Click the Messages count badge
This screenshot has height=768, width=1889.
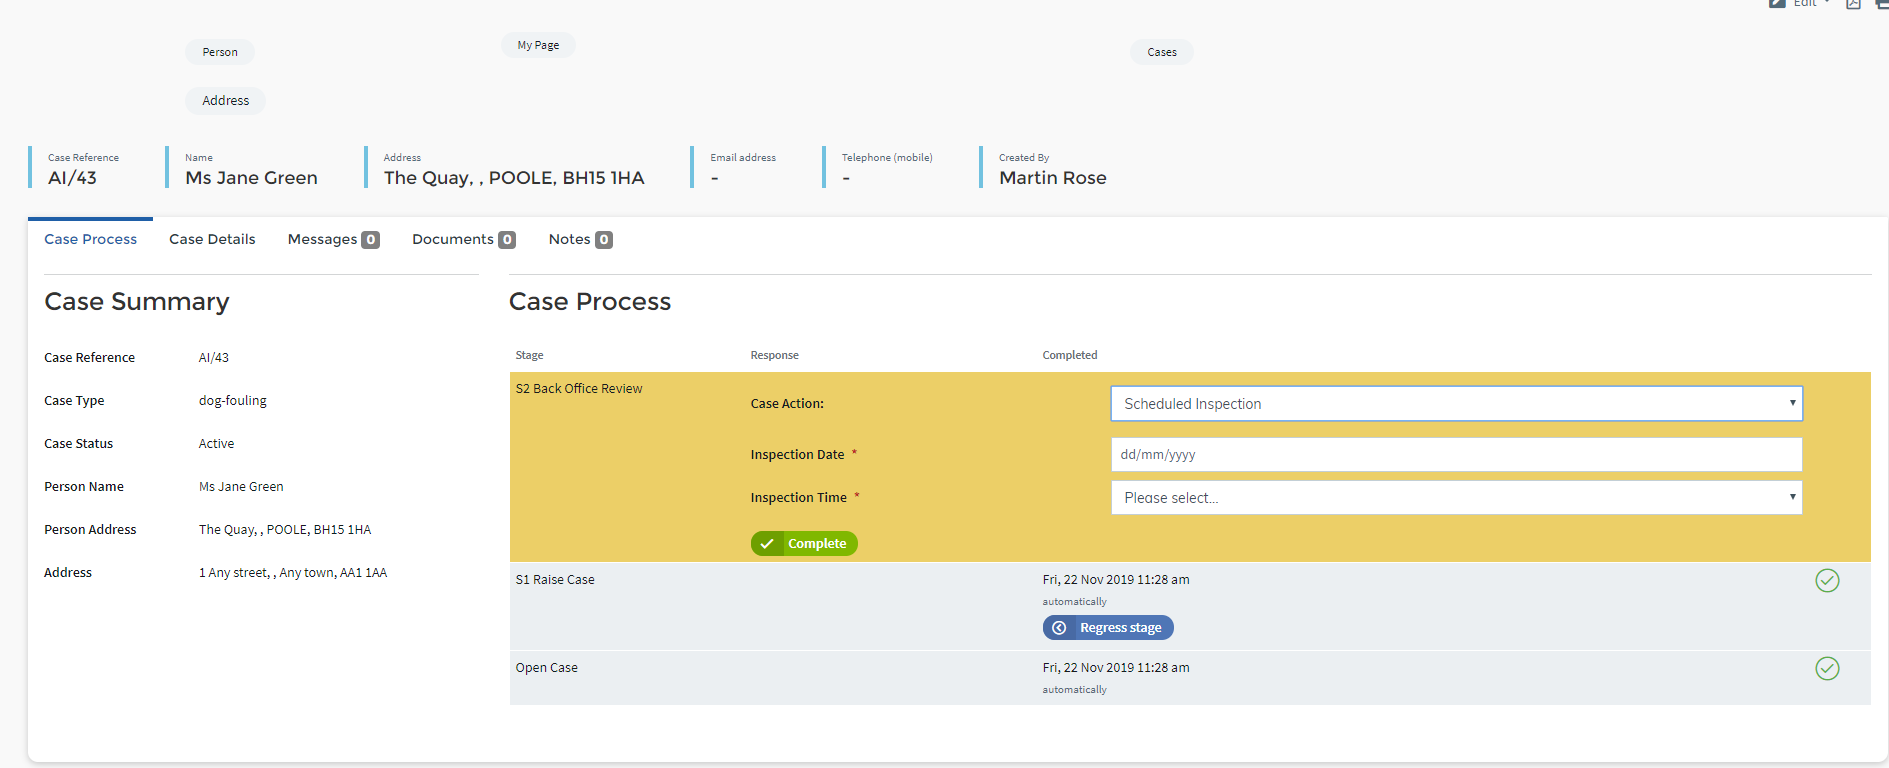pos(371,240)
